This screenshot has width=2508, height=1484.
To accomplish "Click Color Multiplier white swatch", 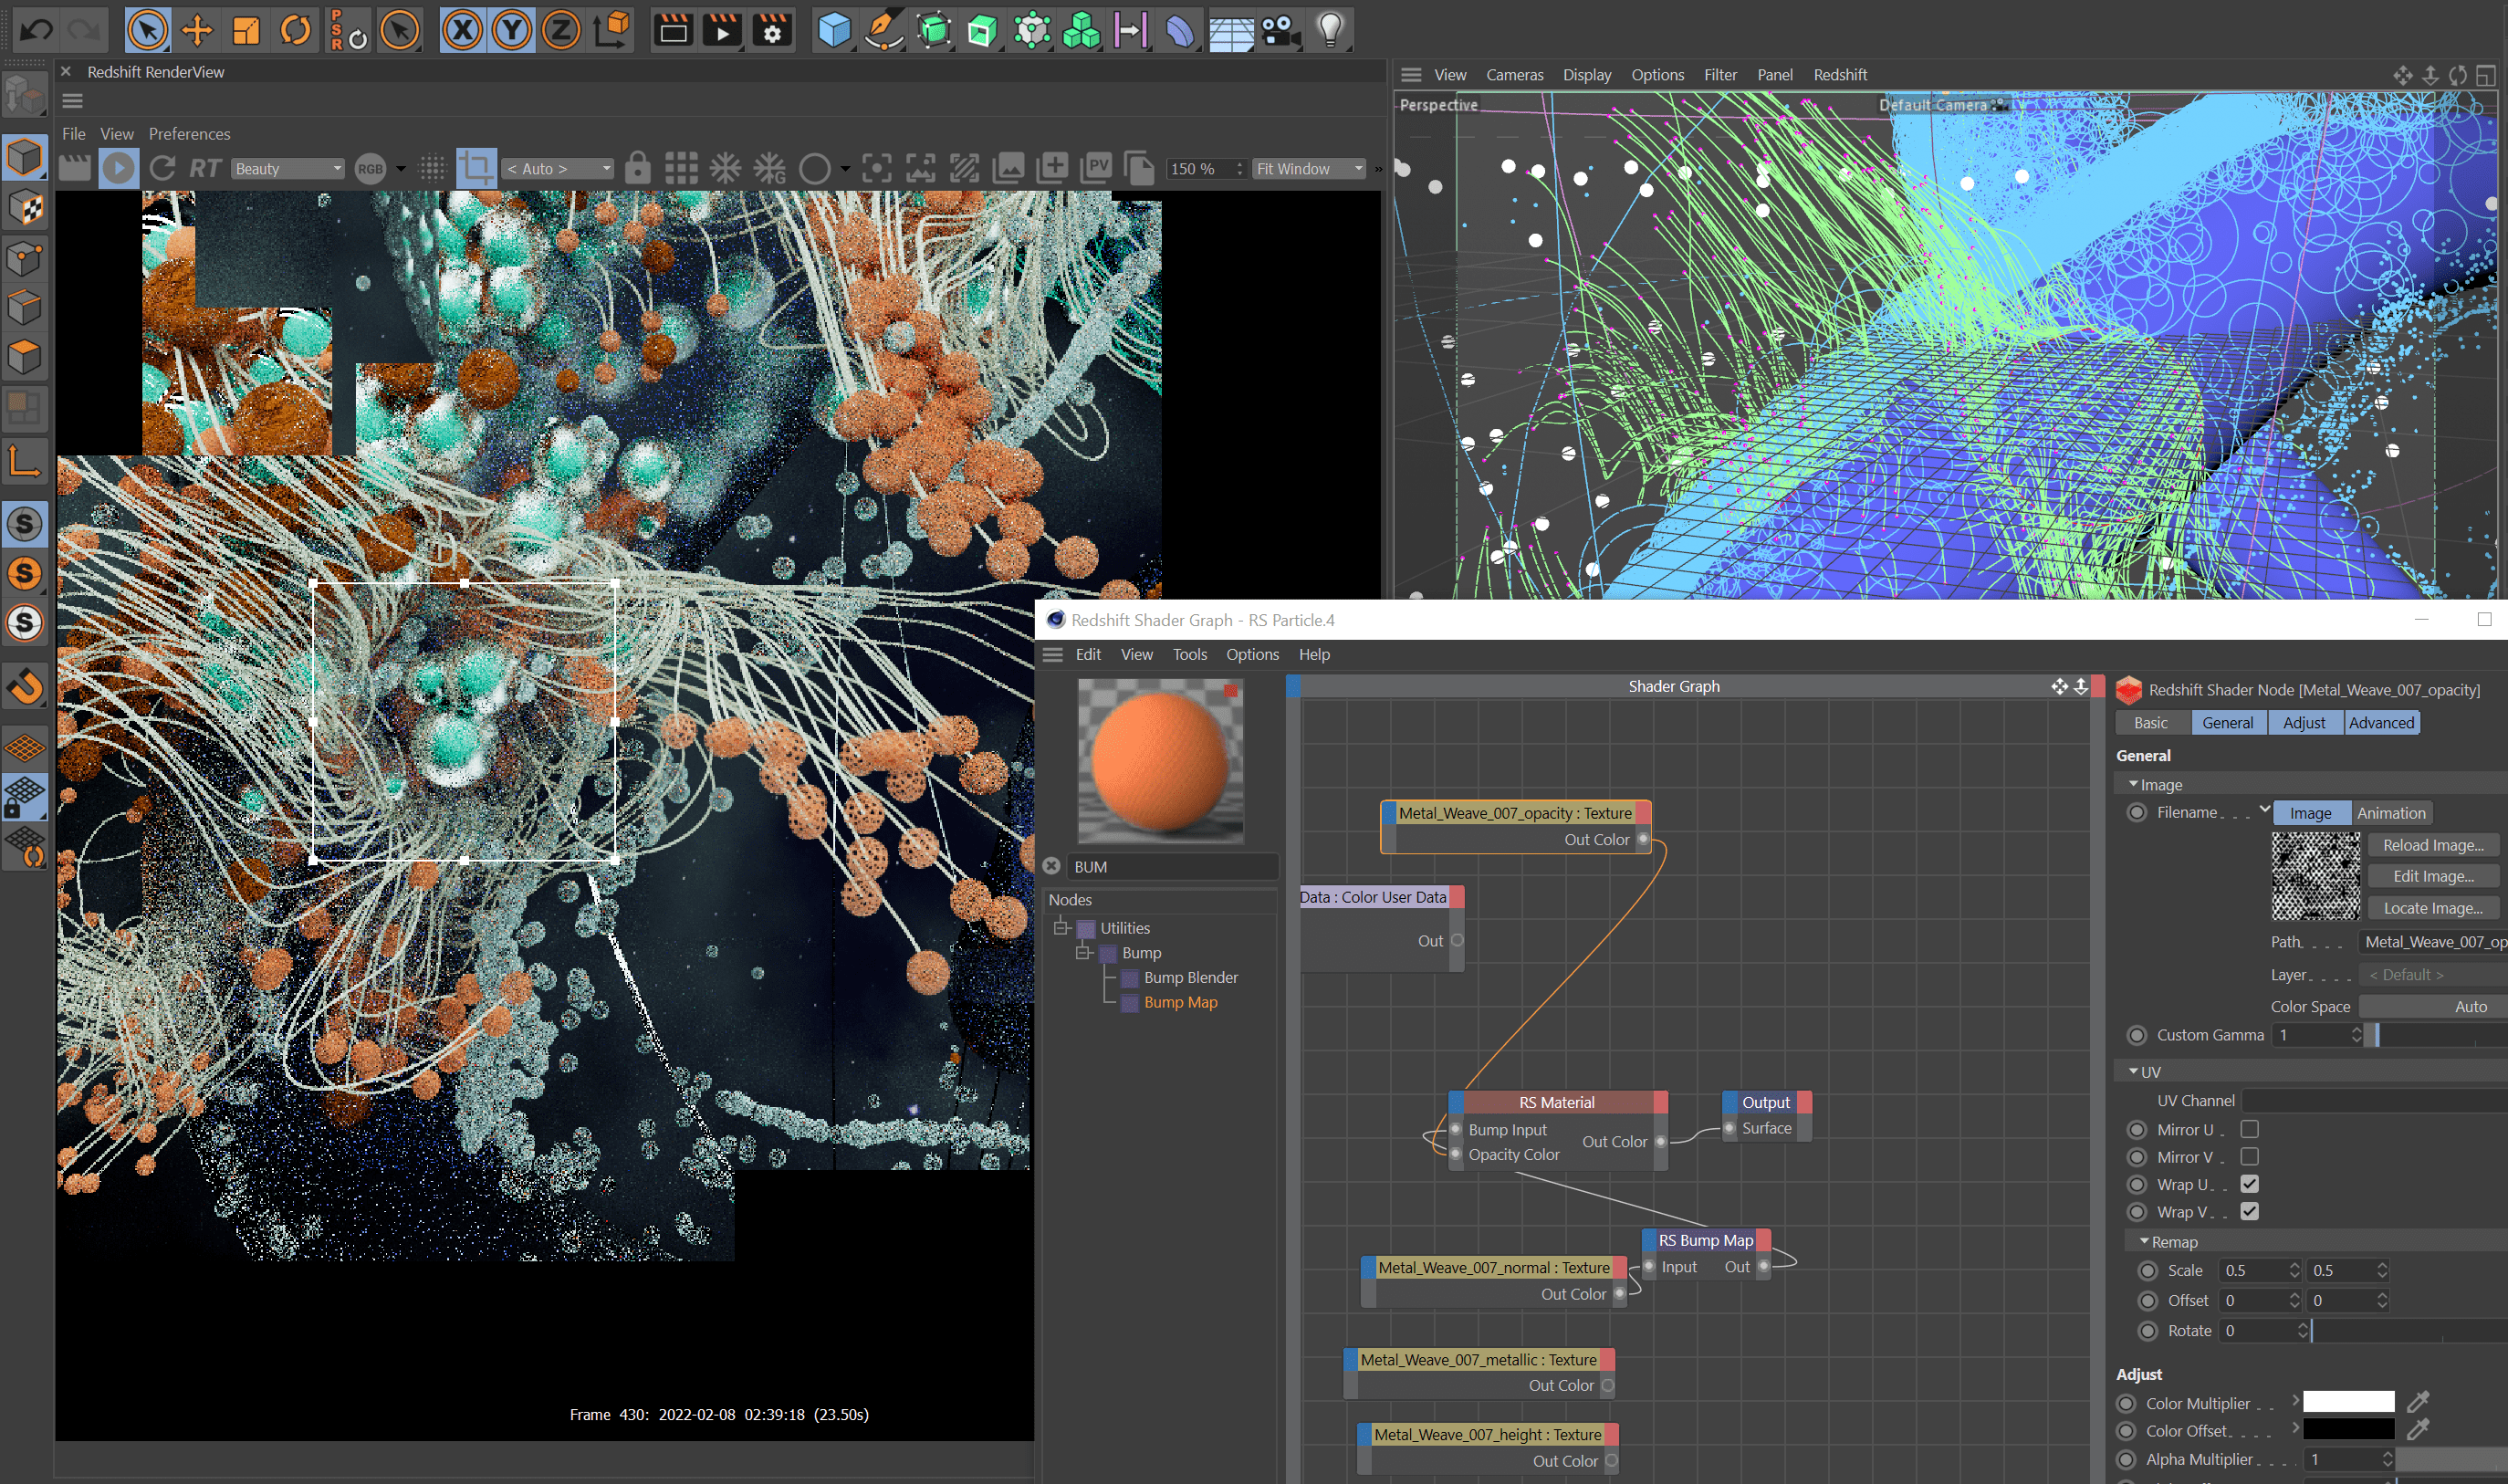I will (x=2348, y=1402).
